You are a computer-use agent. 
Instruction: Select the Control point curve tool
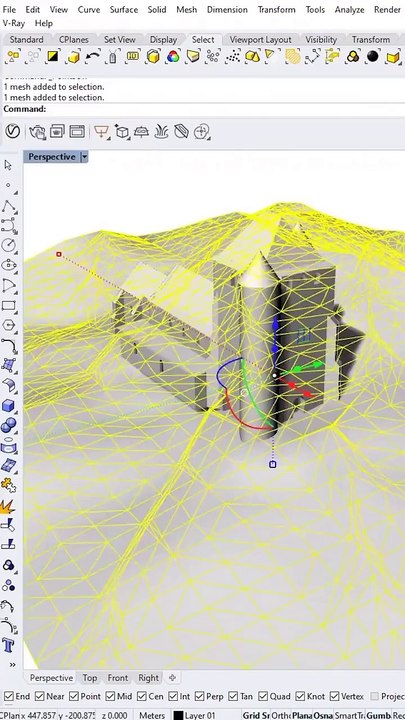pos(9,225)
